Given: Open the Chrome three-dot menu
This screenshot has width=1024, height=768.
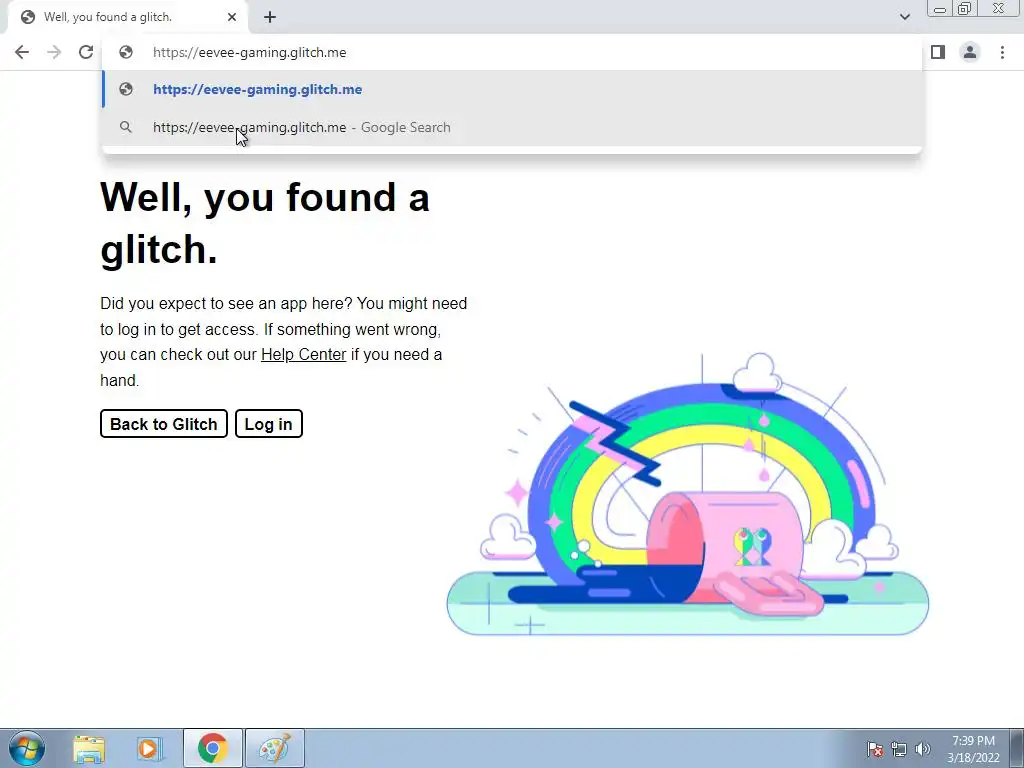Looking at the screenshot, I should (x=1002, y=52).
